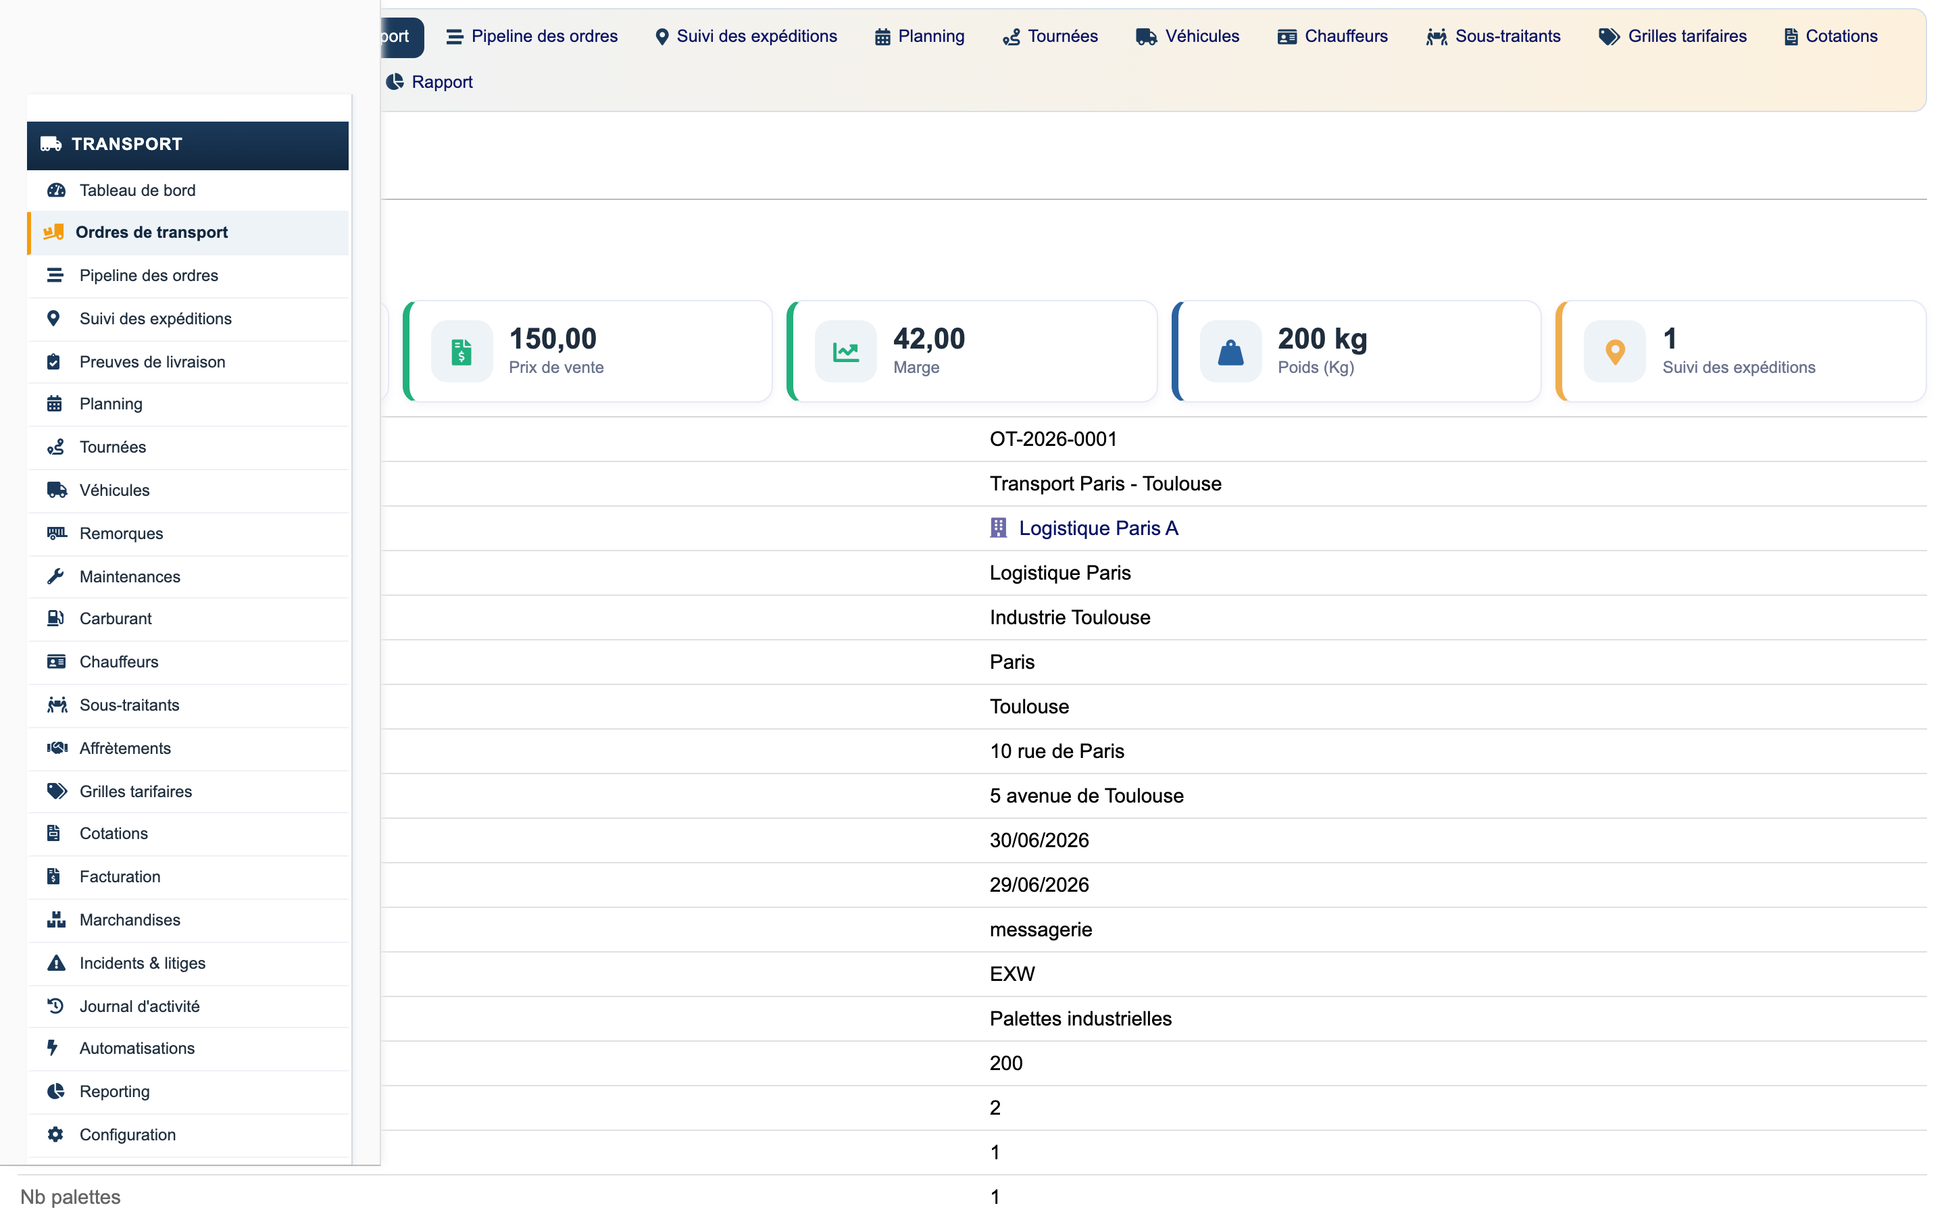Click the Sous-traitants people icon in sidebar
Screen dimensions: 1946x1216
point(57,705)
